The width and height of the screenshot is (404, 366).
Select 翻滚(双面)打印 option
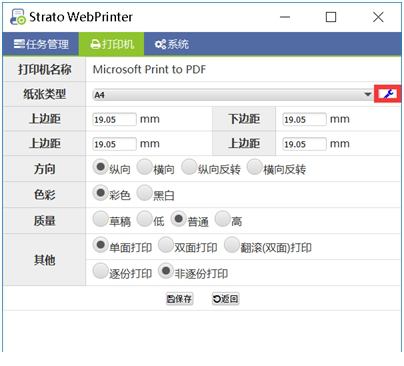coord(232,245)
